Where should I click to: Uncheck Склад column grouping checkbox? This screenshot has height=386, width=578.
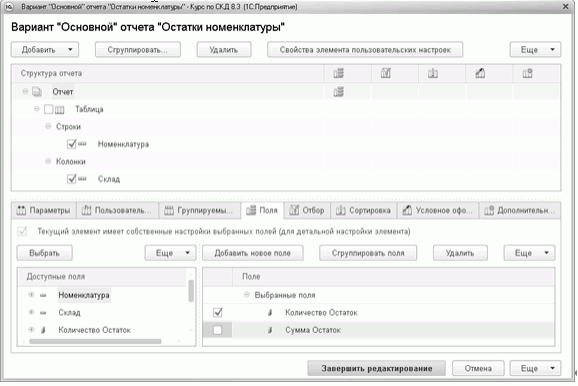(72, 179)
